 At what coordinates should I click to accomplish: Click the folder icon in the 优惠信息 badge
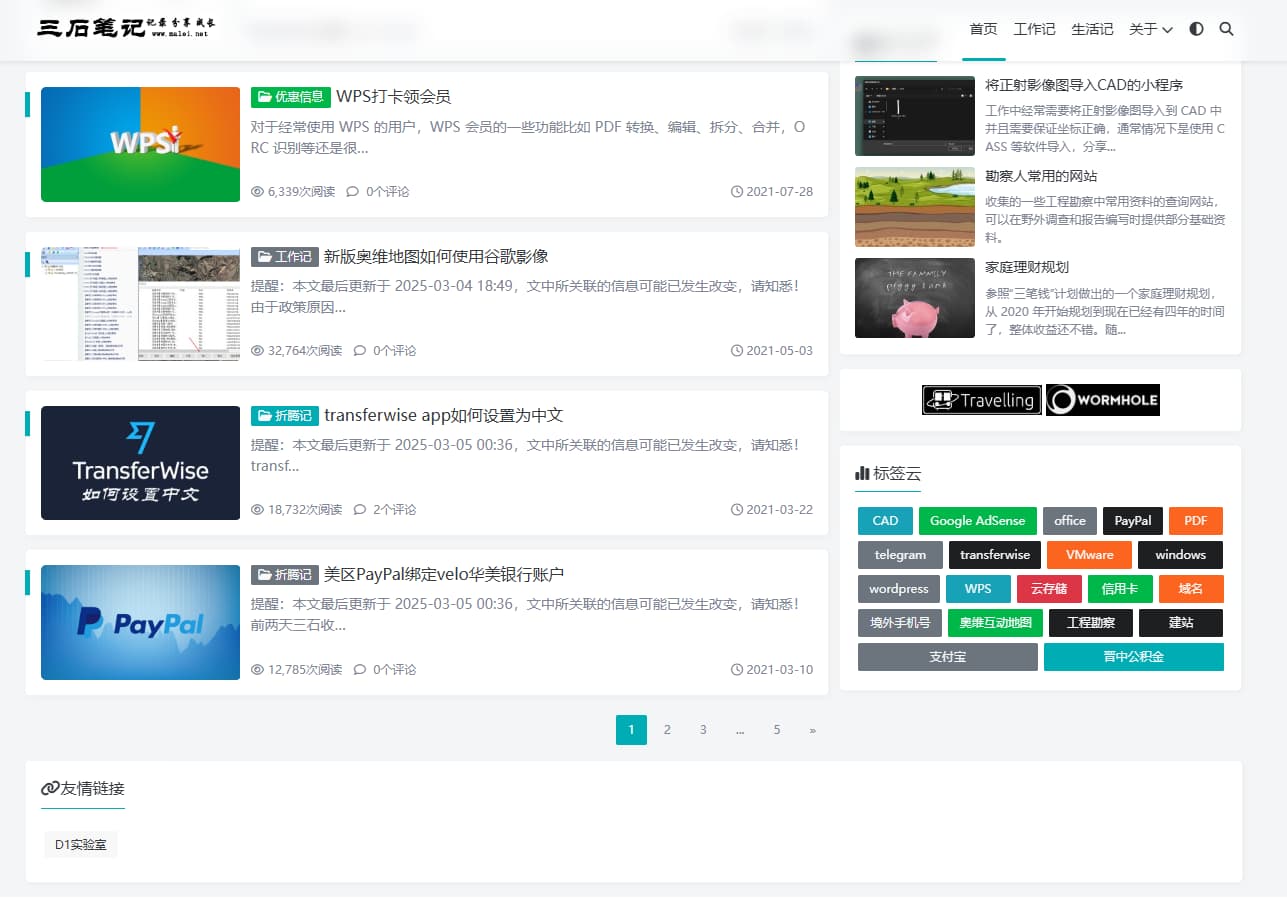265,97
